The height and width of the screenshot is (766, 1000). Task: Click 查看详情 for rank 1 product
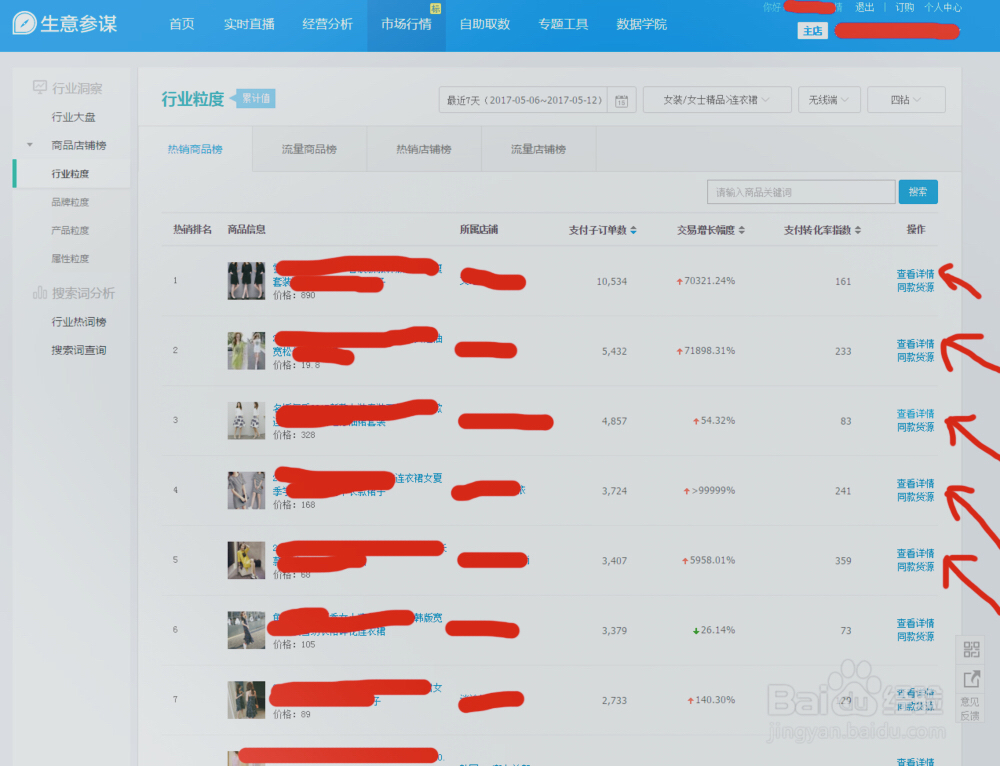click(915, 274)
